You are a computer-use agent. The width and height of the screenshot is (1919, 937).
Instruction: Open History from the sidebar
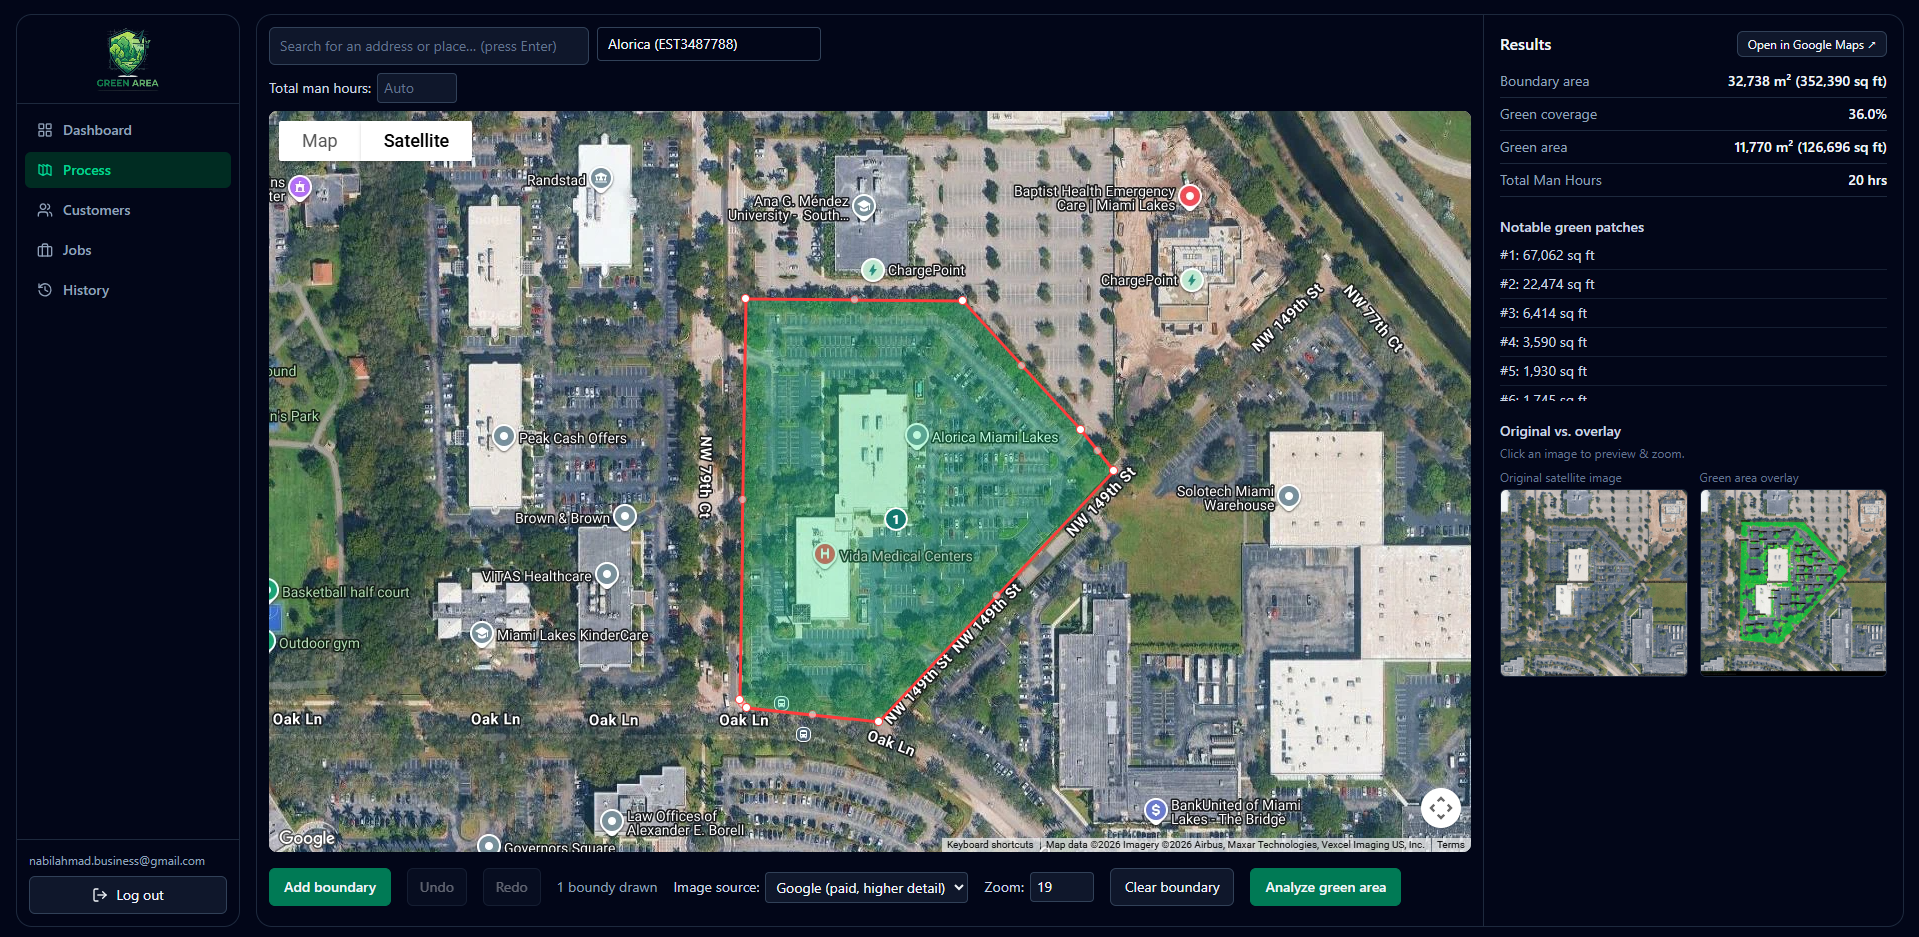click(x=128, y=290)
